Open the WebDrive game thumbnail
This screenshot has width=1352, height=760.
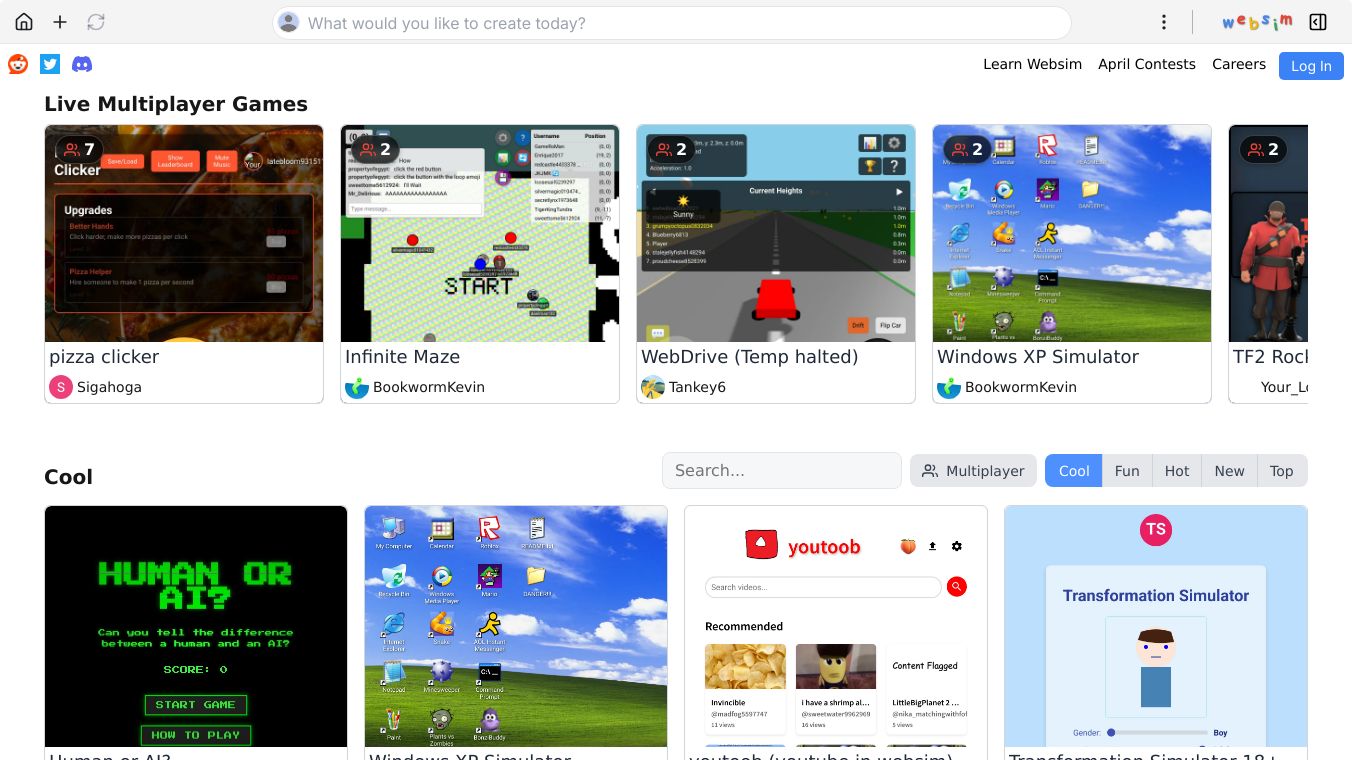[x=776, y=233]
